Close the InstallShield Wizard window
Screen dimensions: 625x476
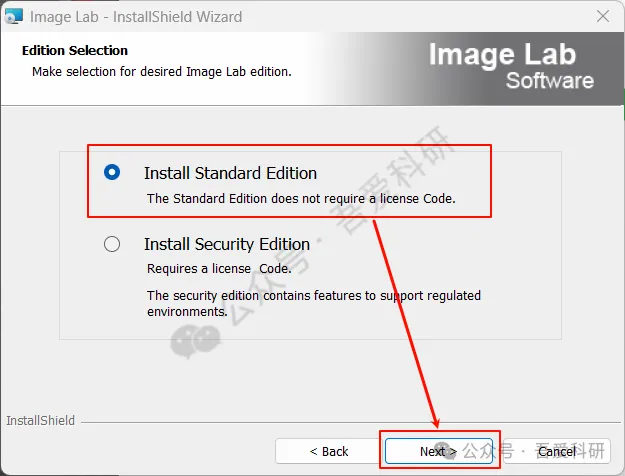pyautogui.click(x=603, y=17)
